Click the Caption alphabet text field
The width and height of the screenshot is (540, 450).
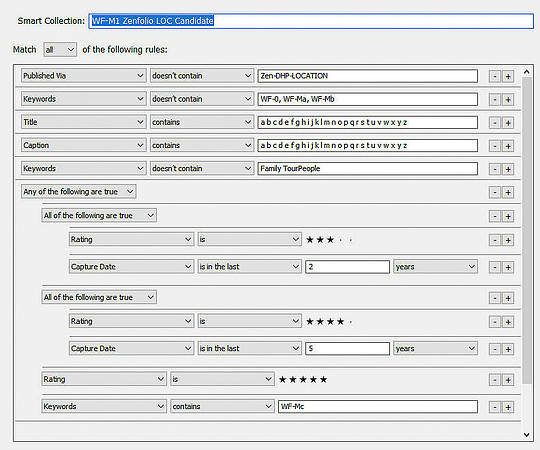[367, 145]
